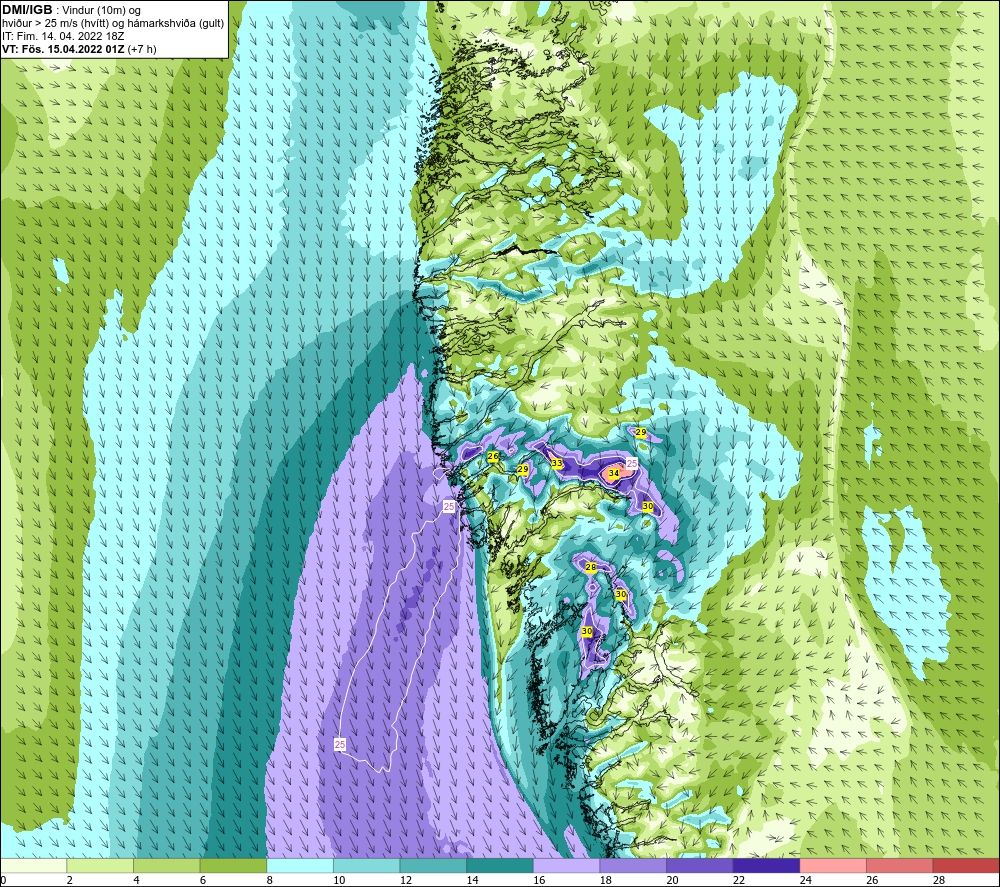Pick the pink 24–26 m/s swatch
1000x887 pixels.
pos(833,865)
